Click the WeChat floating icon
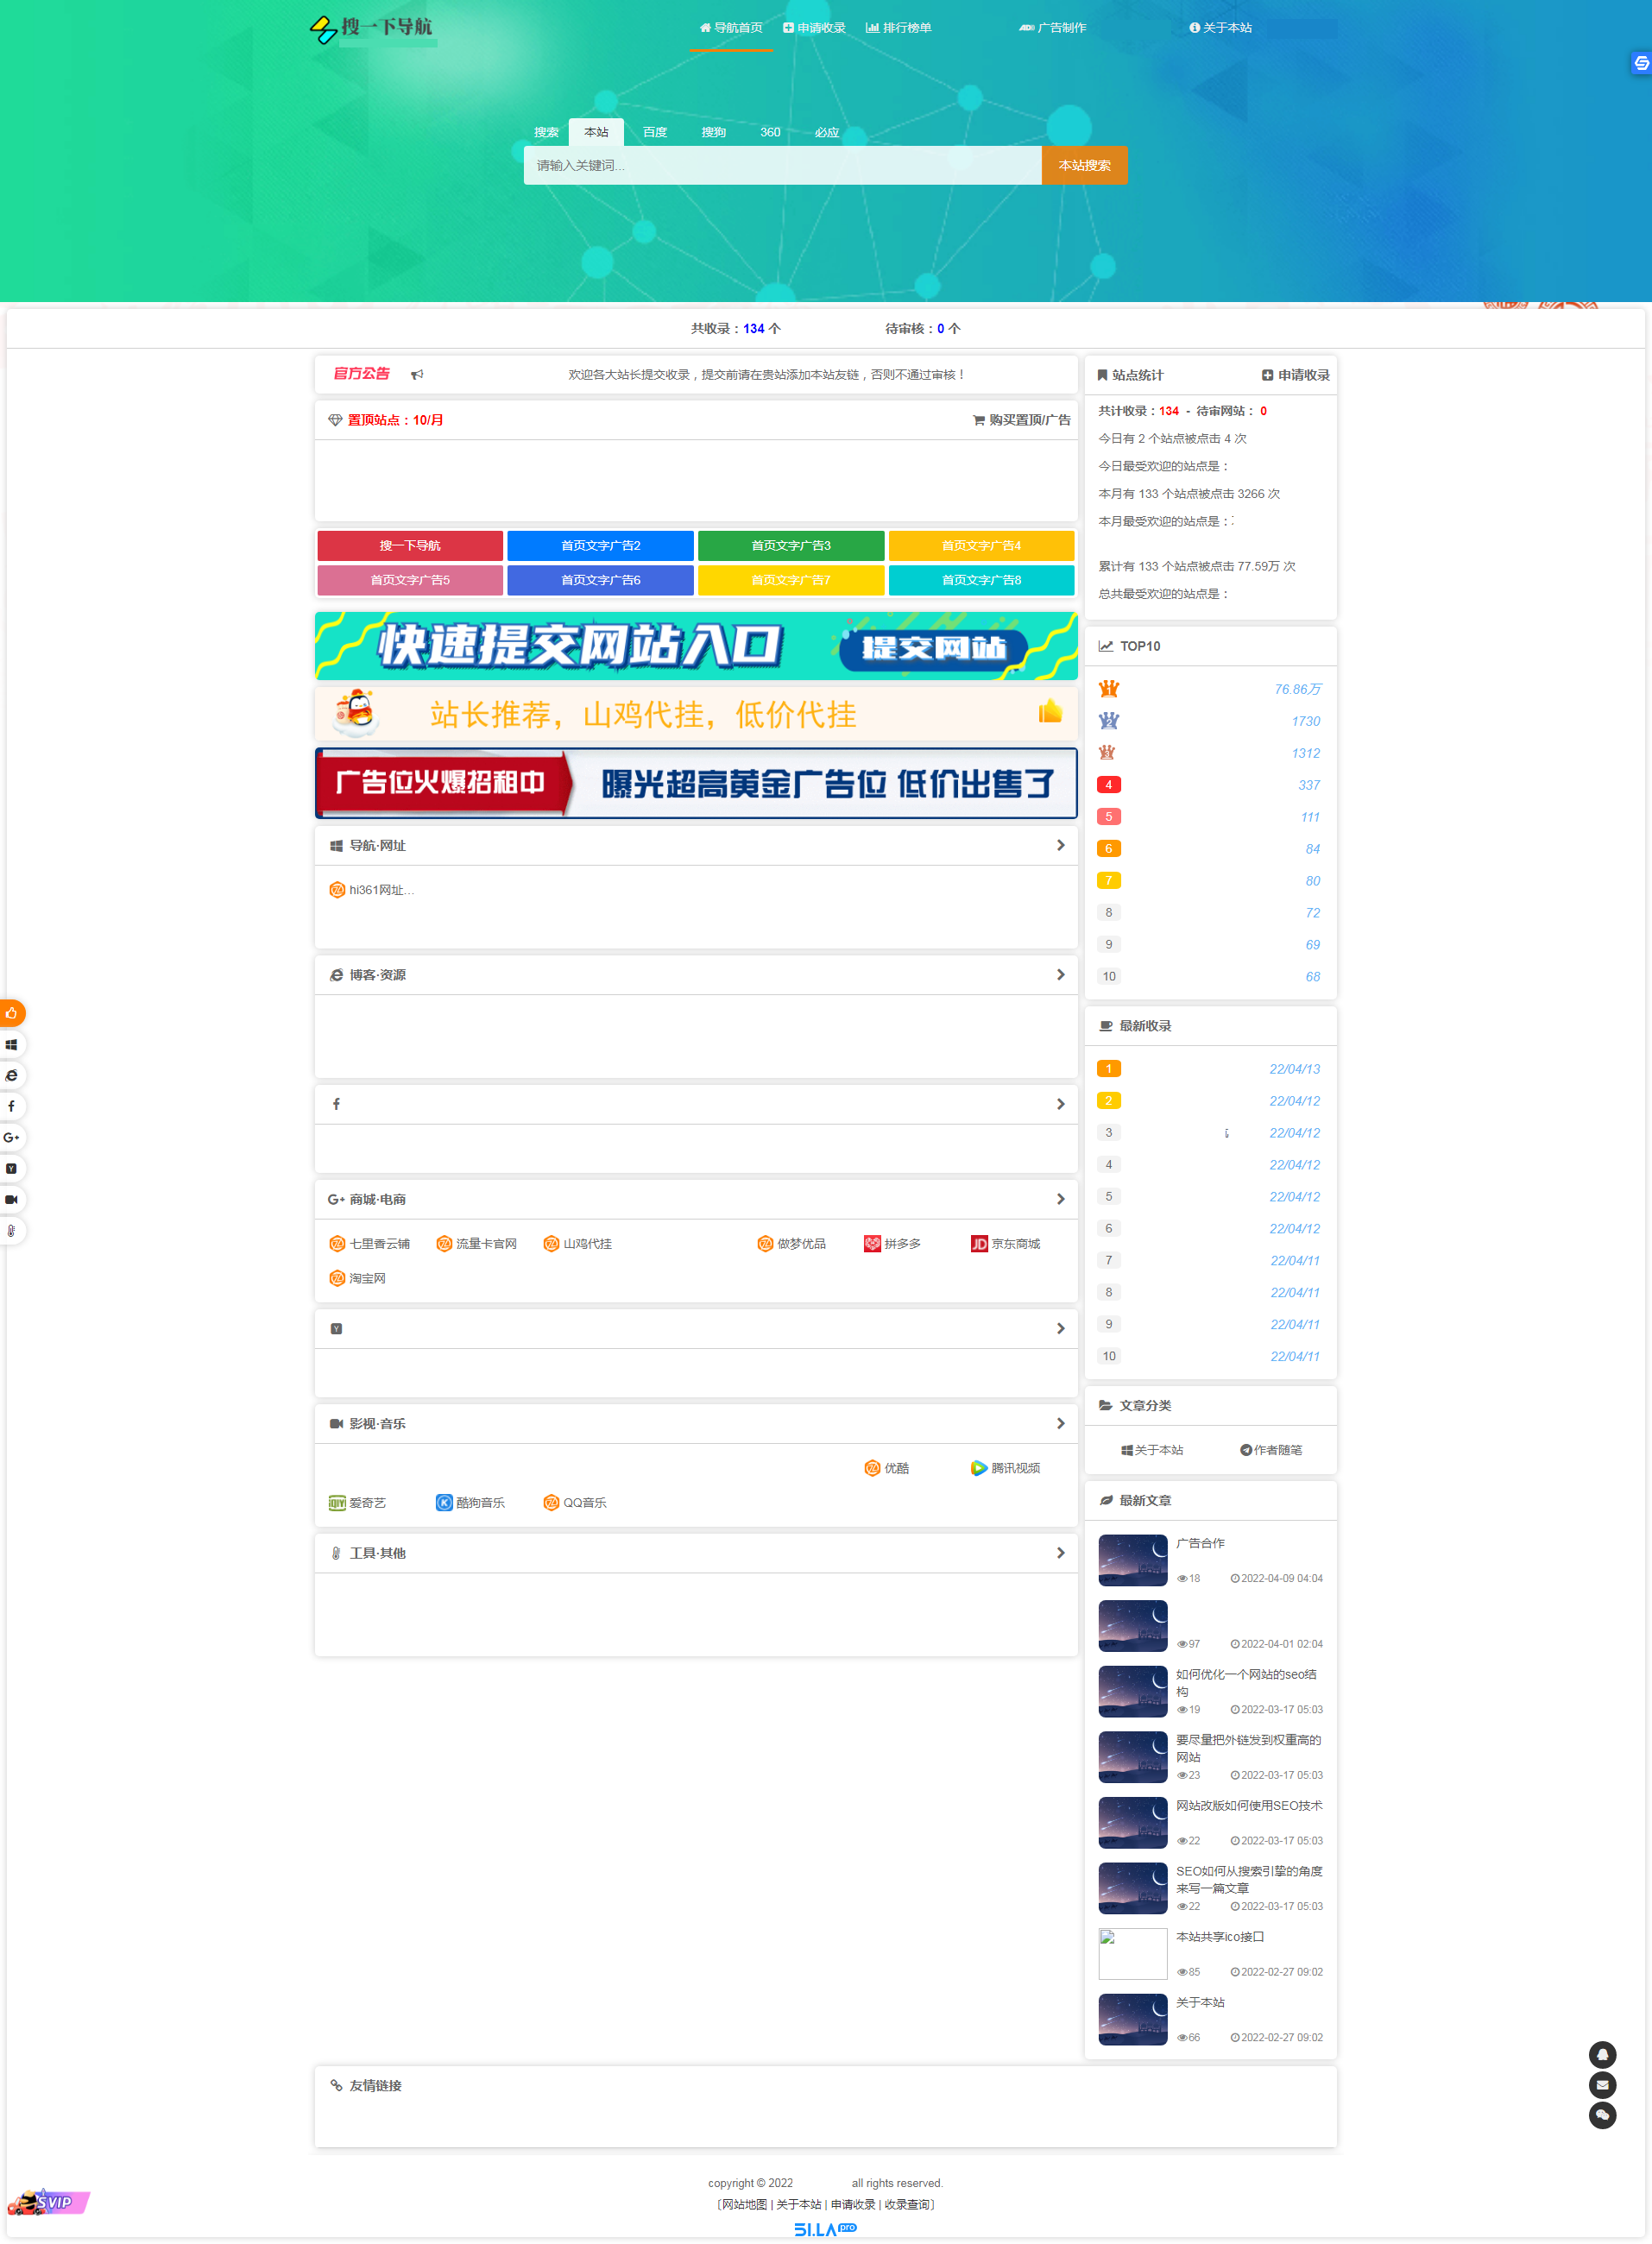This screenshot has height=2244, width=1652. coord(1601,2115)
